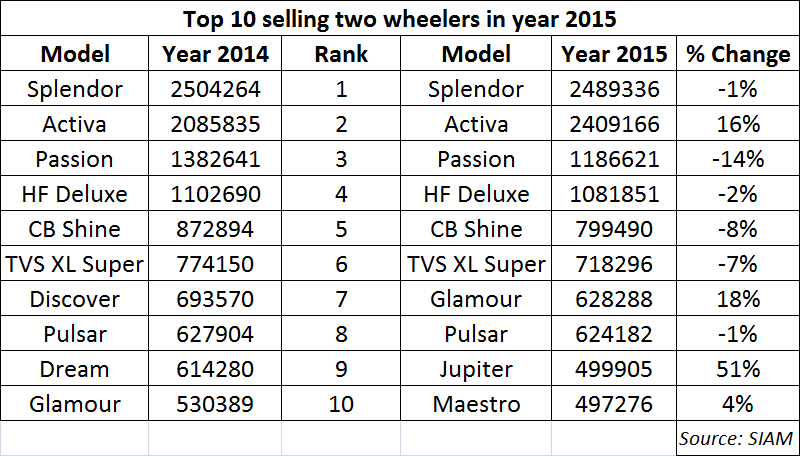Select the -14% change cell
Screen dimensions: 800x456
(738, 159)
